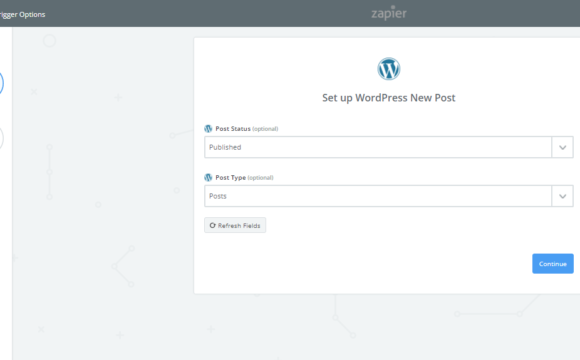Click the 'Set up WordPress New Post' heading

pyautogui.click(x=388, y=98)
